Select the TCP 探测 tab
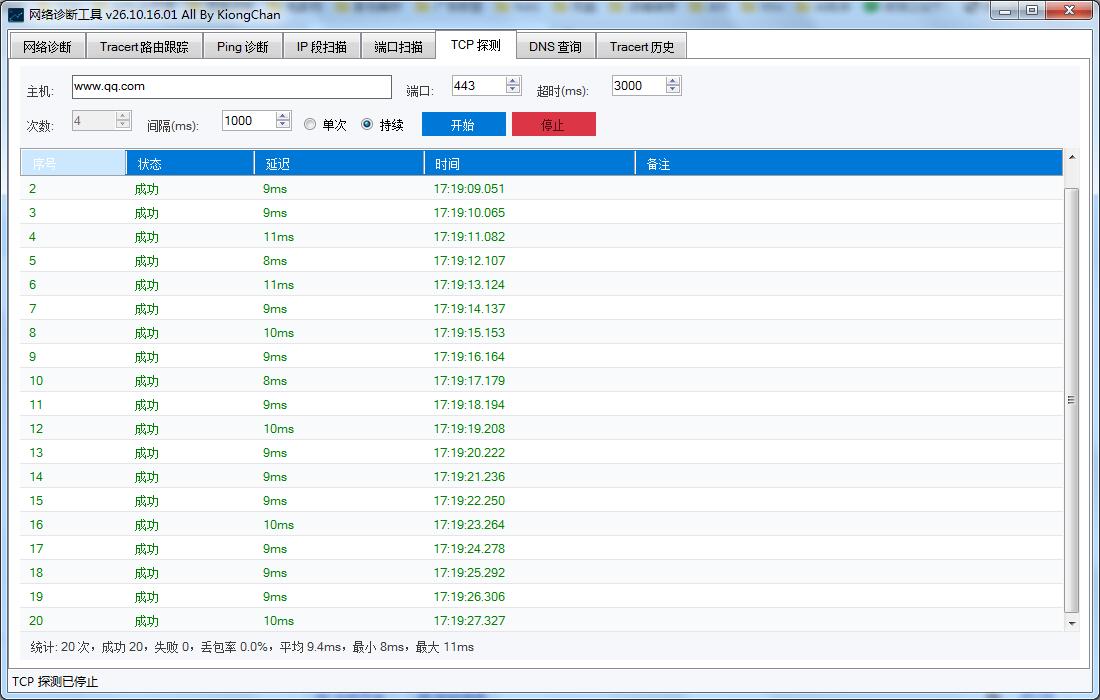This screenshot has height=700, width=1100. tap(476, 45)
